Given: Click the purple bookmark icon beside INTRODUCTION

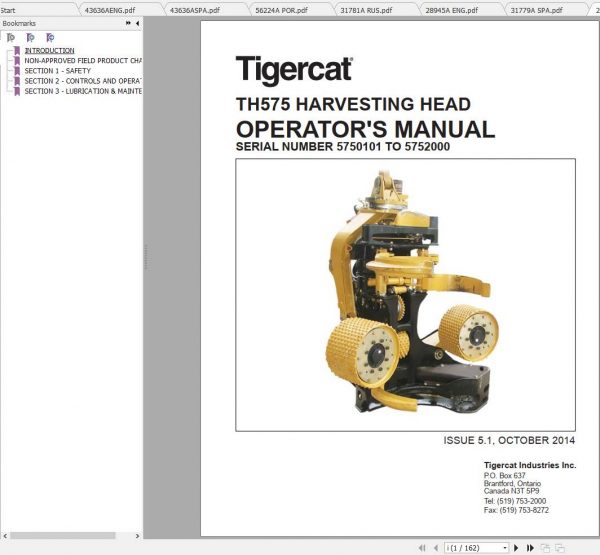Looking at the screenshot, I should pyautogui.click(x=17, y=51).
